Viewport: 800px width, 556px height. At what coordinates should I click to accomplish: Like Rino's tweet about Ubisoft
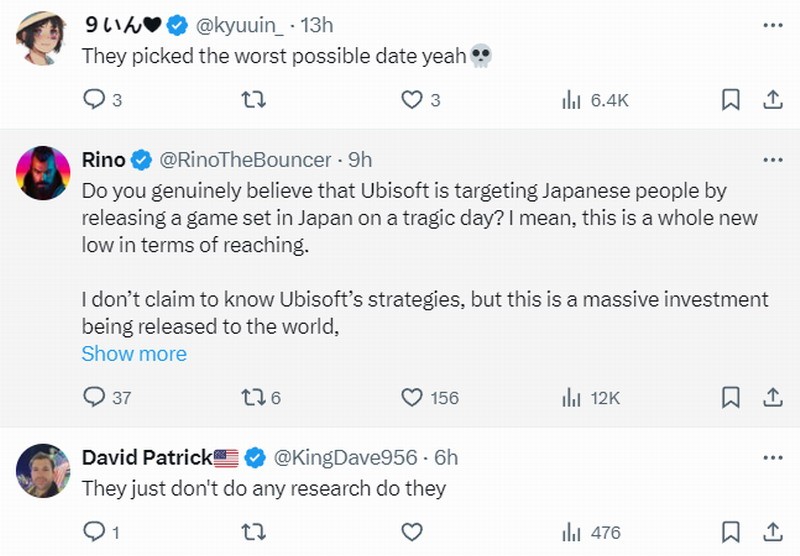tap(412, 397)
